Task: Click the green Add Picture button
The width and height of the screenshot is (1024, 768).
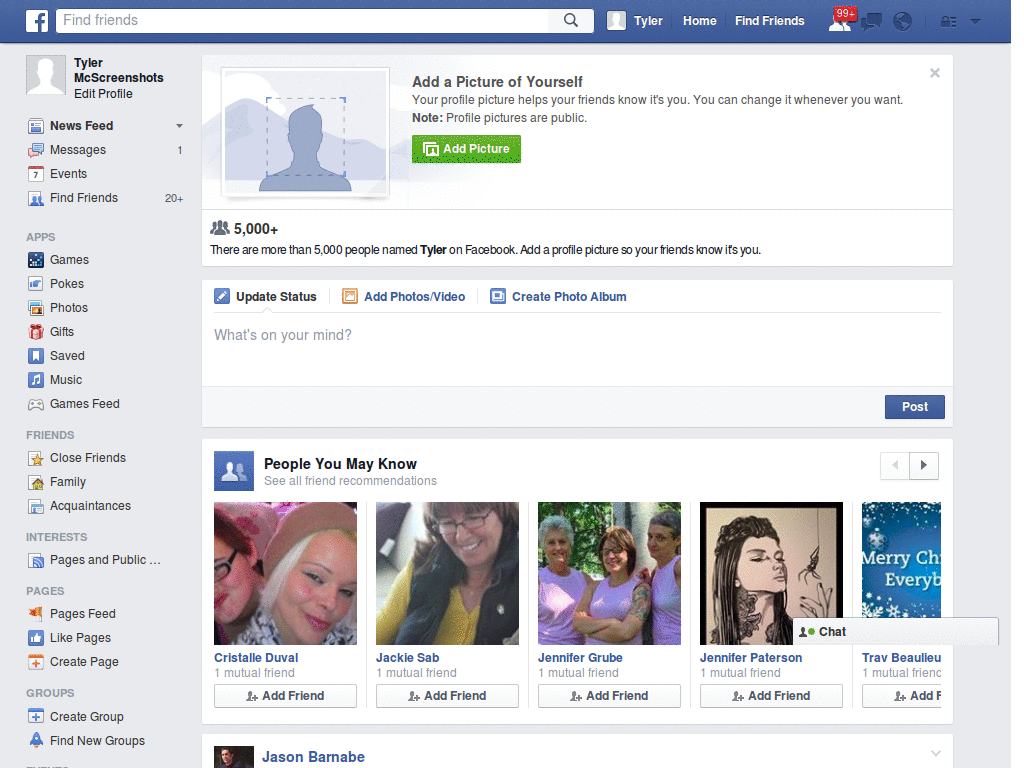Action: coord(466,149)
